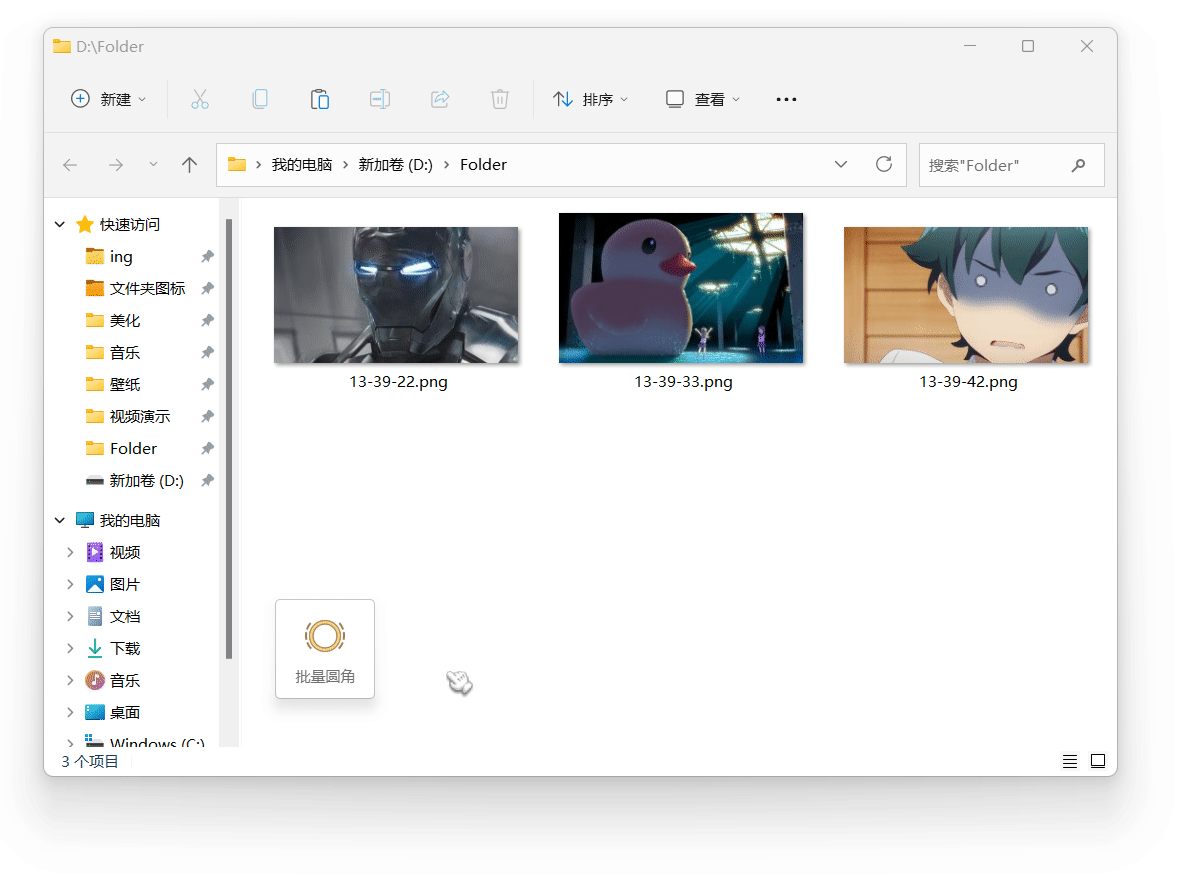Click pin icon beside quick access Folder
Image resolution: width=1180 pixels, height=879 pixels.
coord(208,449)
